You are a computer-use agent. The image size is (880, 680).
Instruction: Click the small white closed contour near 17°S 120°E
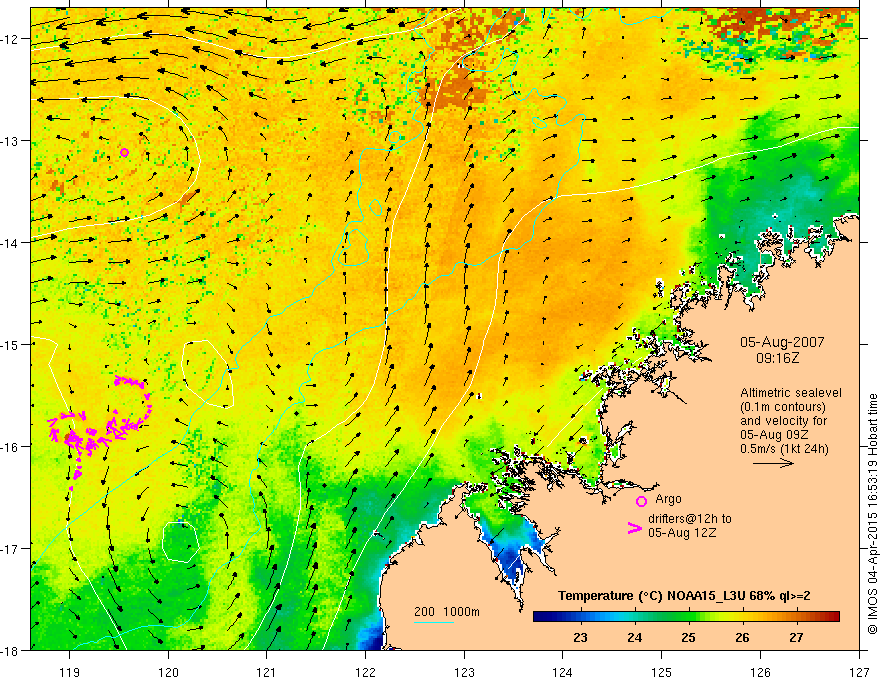point(181,541)
